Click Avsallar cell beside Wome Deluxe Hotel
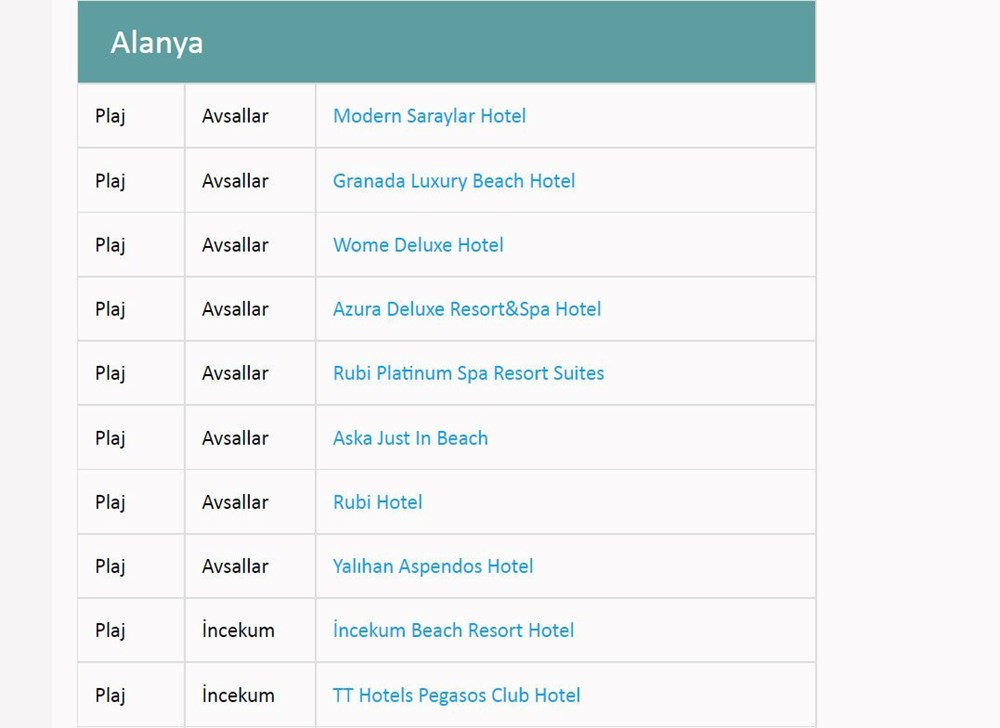1000x728 pixels. click(235, 245)
